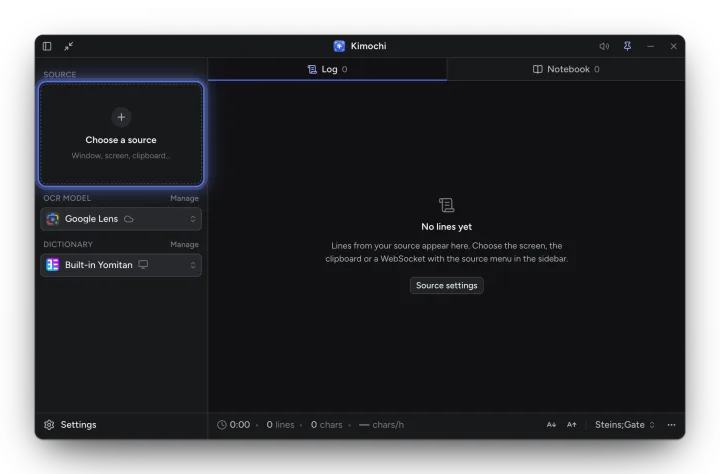Click the Kimochi app logo

point(339,46)
